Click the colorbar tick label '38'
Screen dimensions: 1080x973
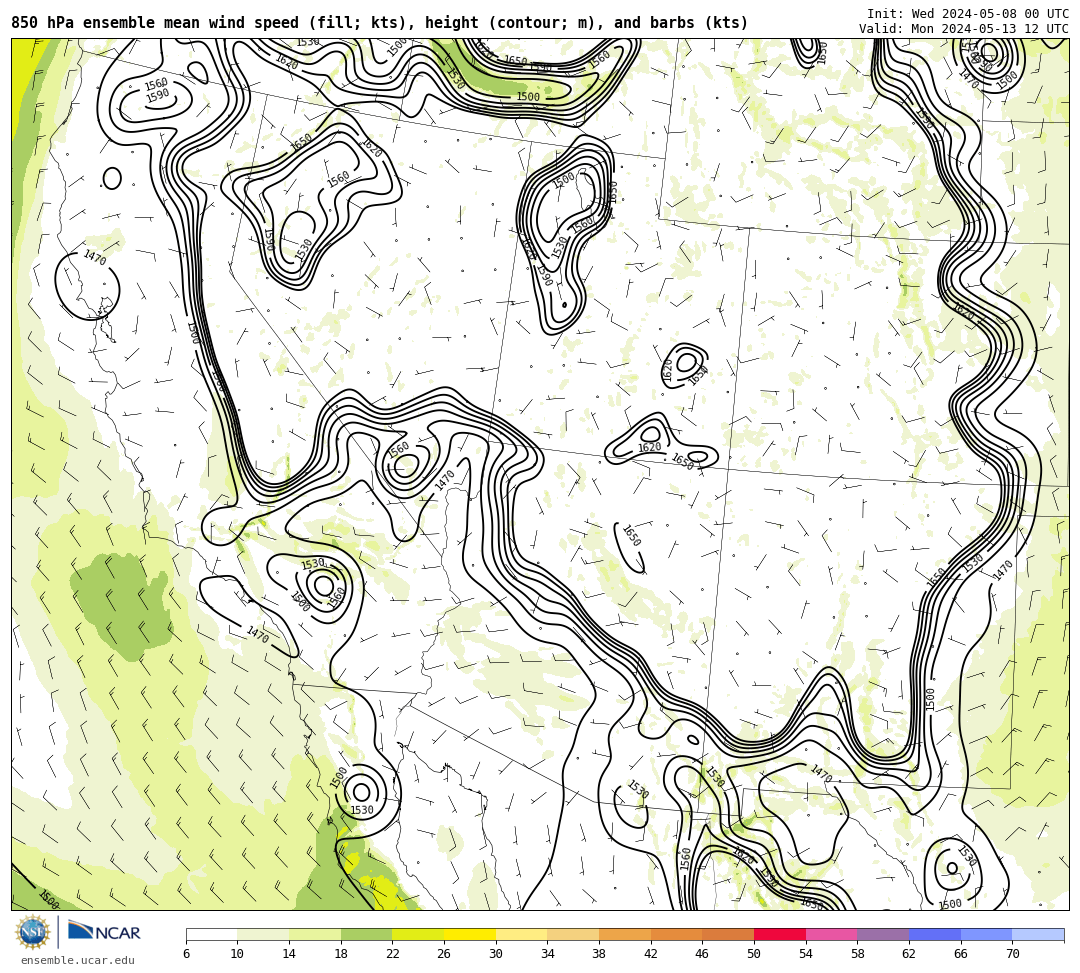pyautogui.click(x=599, y=954)
